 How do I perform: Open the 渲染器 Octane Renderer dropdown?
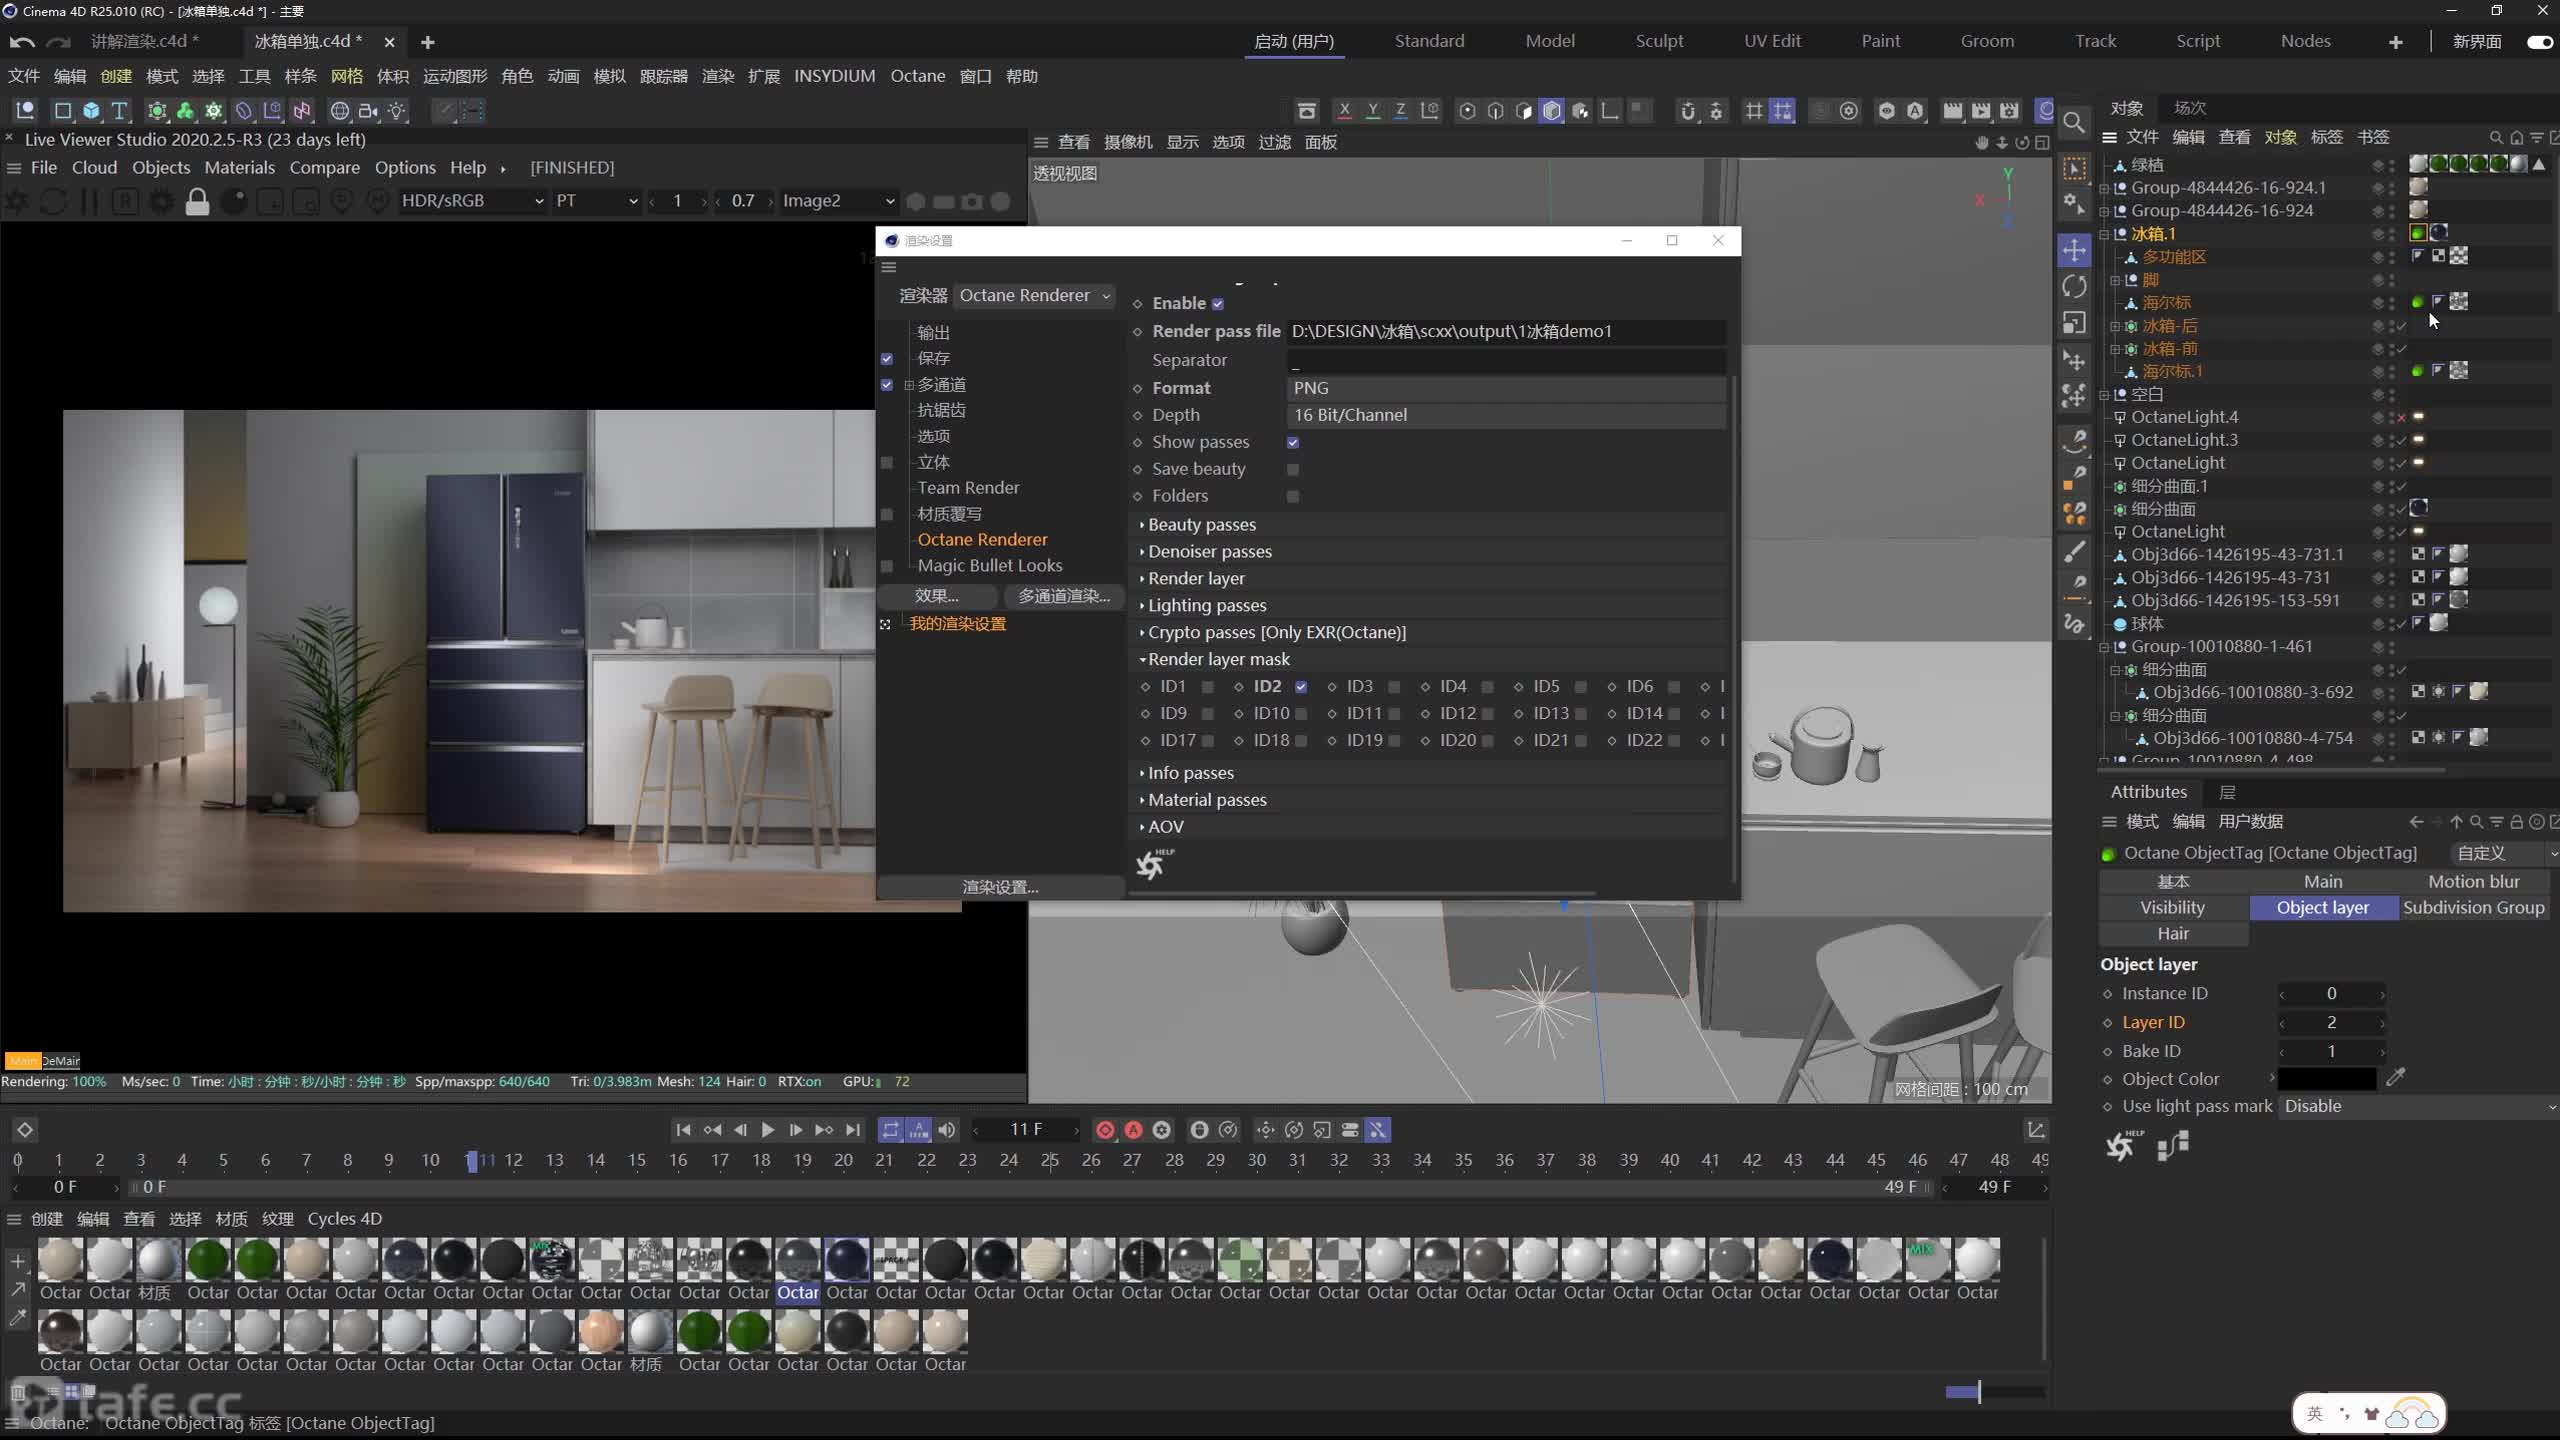[1034, 296]
